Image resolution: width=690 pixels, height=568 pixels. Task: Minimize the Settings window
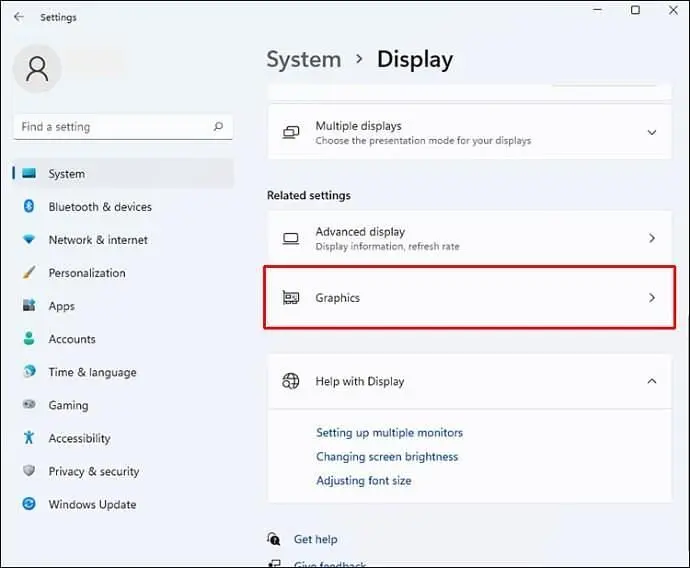pos(598,10)
